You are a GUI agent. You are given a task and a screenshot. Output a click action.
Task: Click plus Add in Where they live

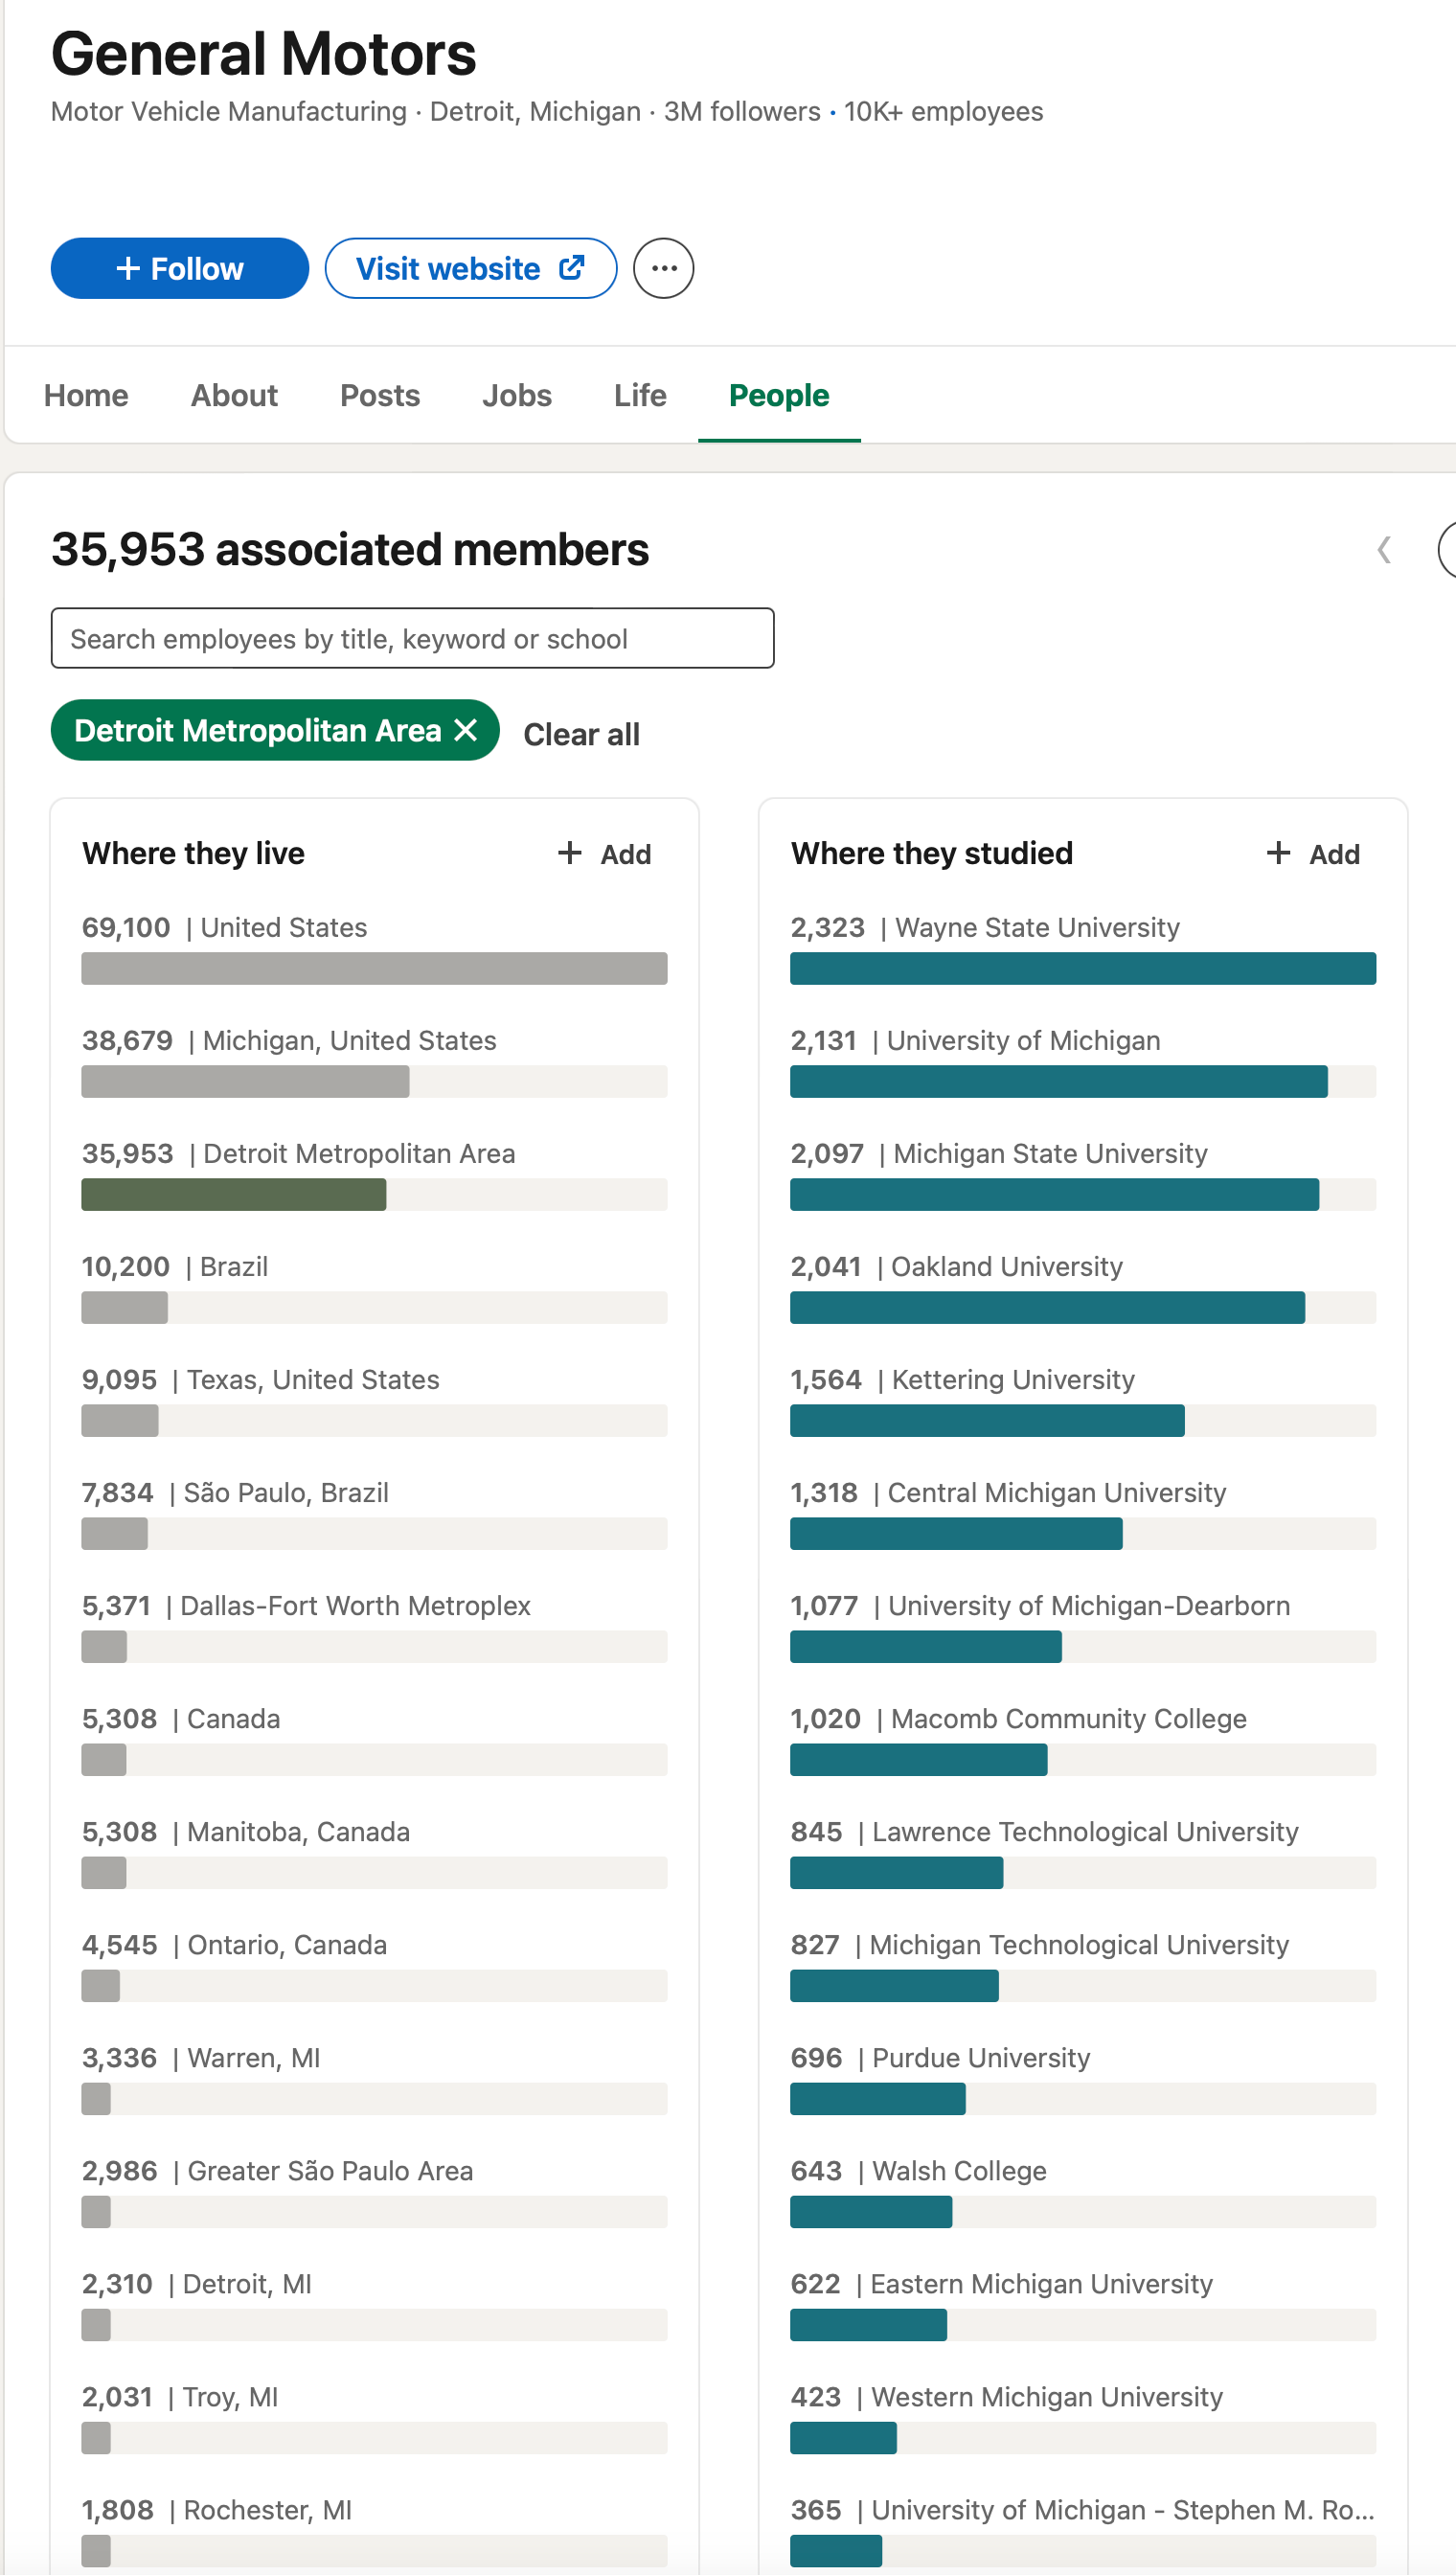tap(604, 854)
